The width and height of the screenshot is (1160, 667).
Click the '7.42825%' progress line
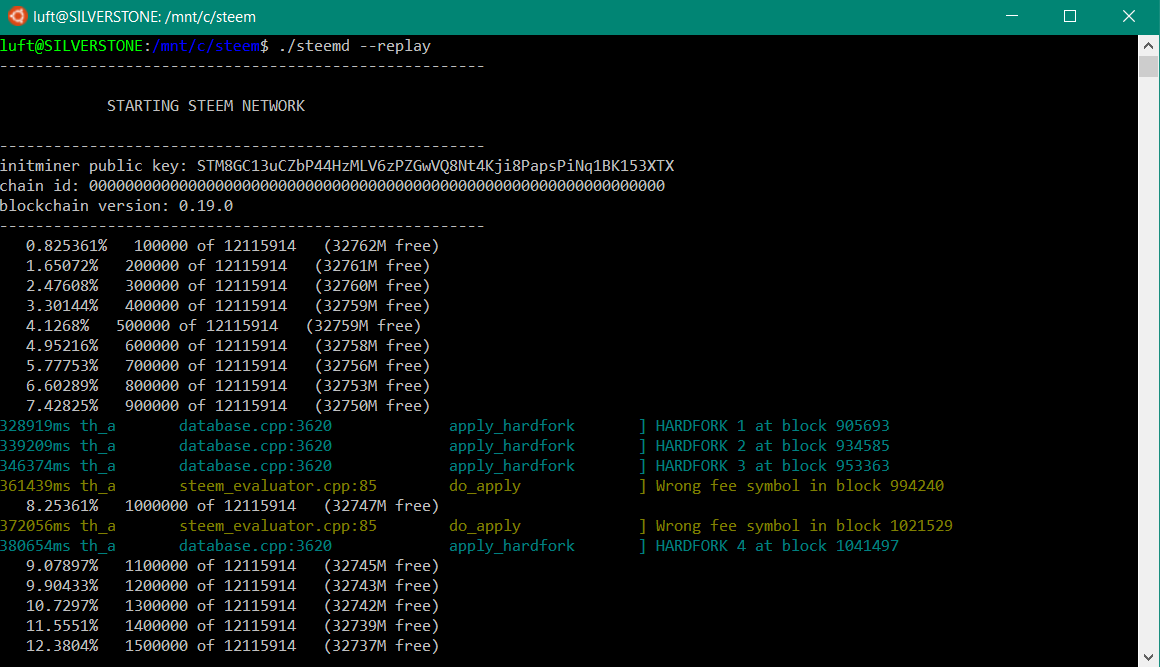coord(228,405)
